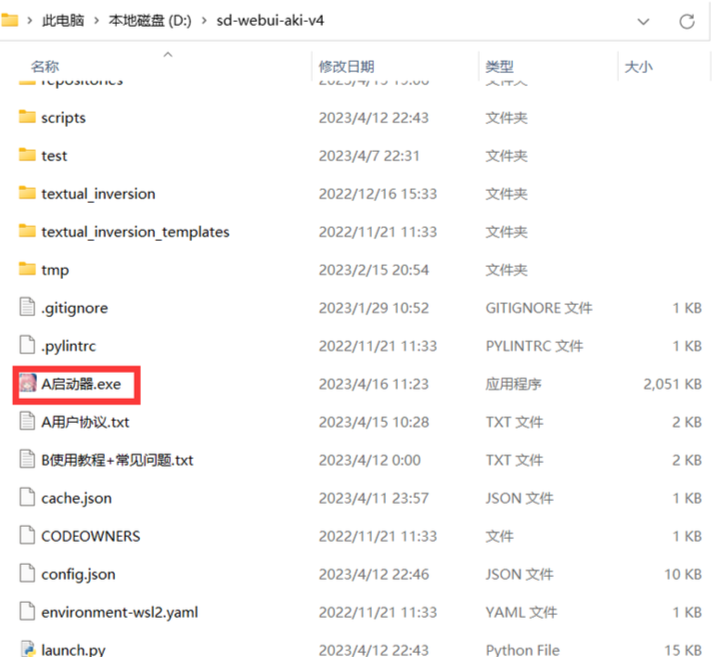
Task: Select the .pylintrc file name
Action: (69, 346)
